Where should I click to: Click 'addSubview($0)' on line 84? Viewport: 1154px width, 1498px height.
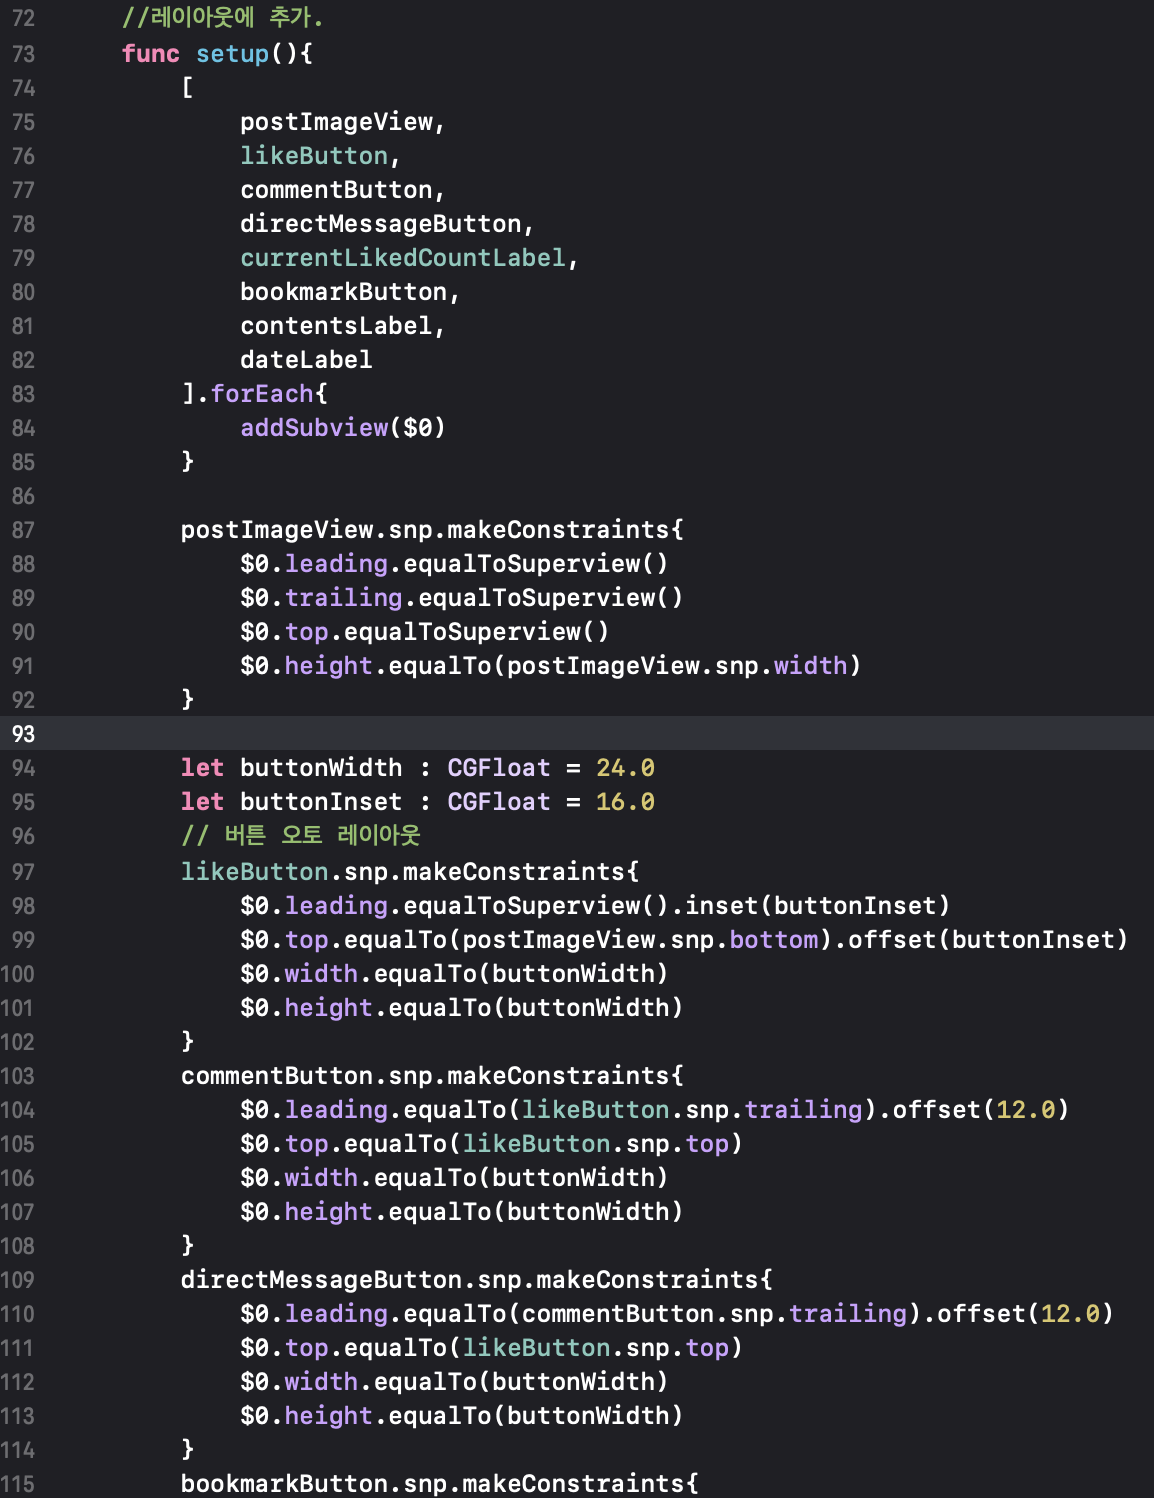342,428
